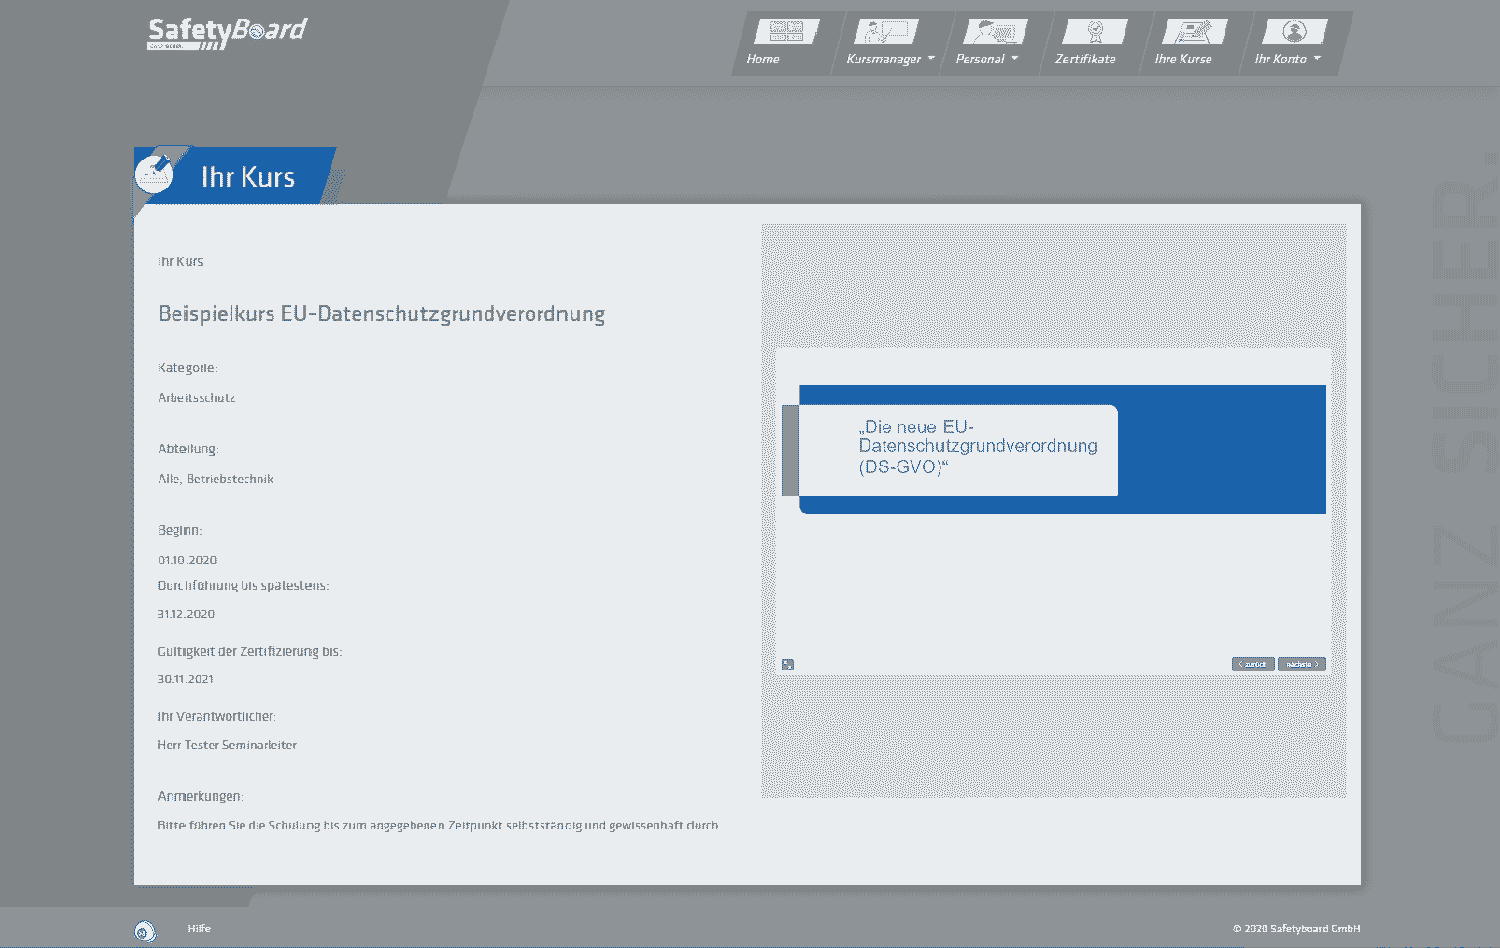Open the Hilfe link in footer
The image size is (1500, 948).
199,928
